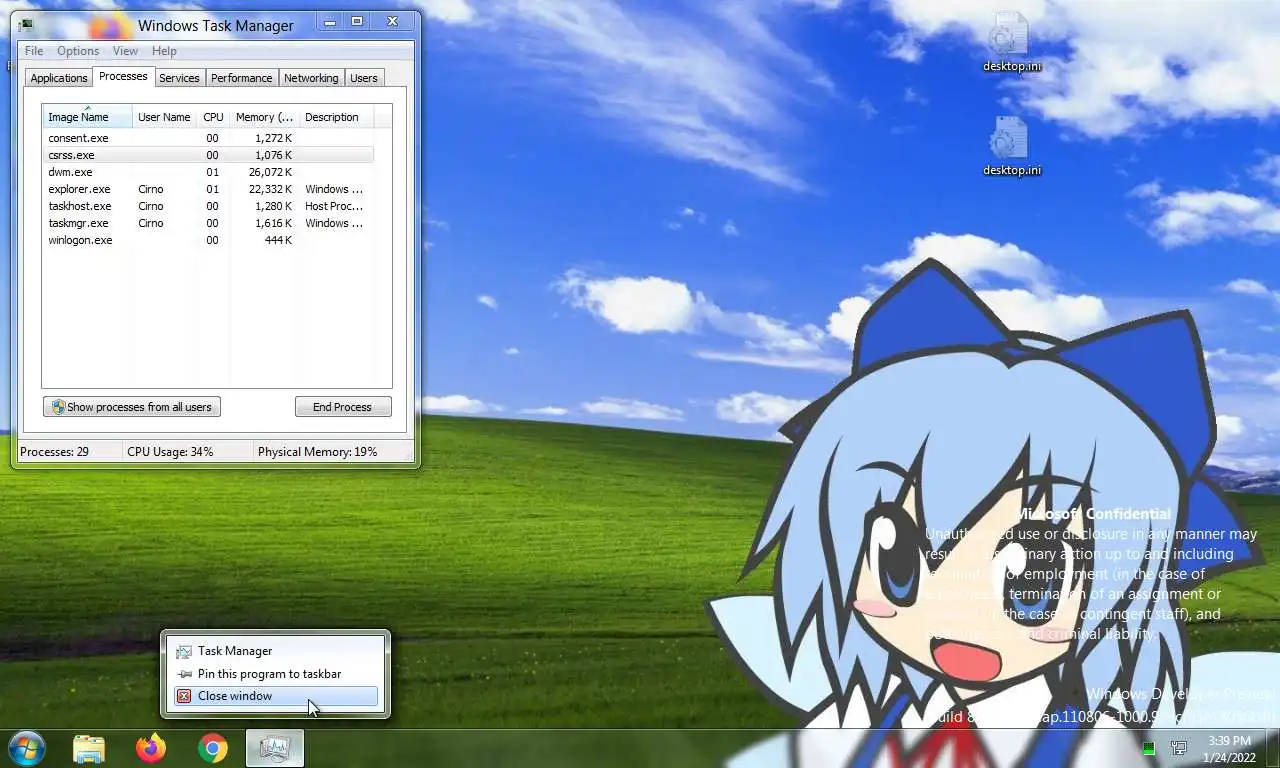Choose Pin this program to taskbar
Viewport: 1280px width, 768px height.
point(276,674)
